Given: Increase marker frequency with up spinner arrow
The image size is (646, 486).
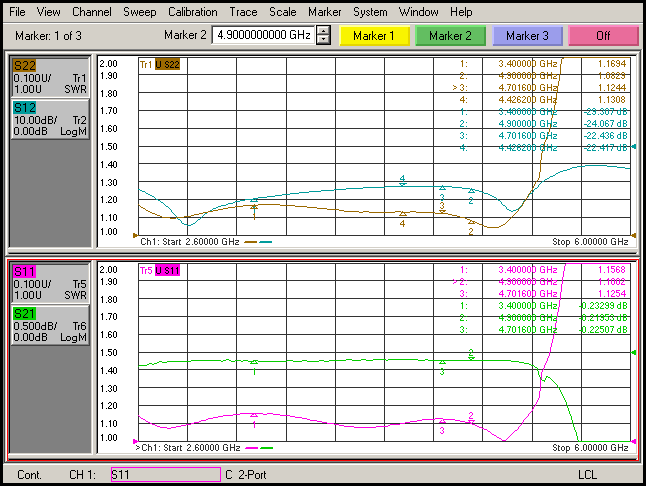Looking at the screenshot, I should (x=323, y=31).
